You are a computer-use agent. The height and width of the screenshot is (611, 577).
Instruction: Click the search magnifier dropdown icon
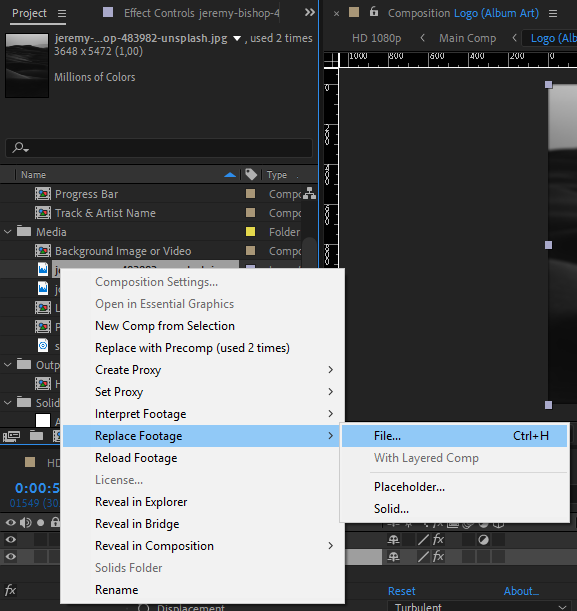[20, 148]
